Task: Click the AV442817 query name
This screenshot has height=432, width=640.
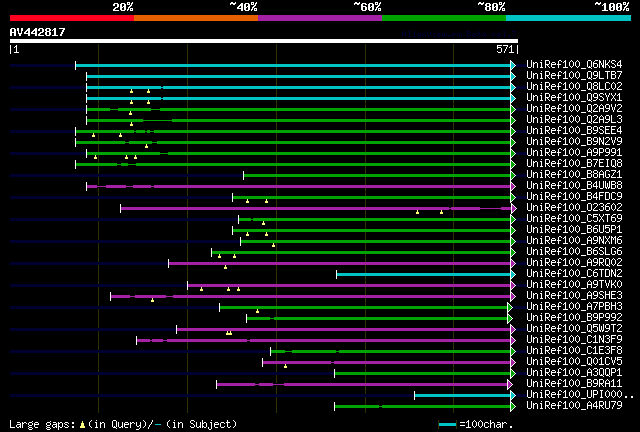Action: 38,32
